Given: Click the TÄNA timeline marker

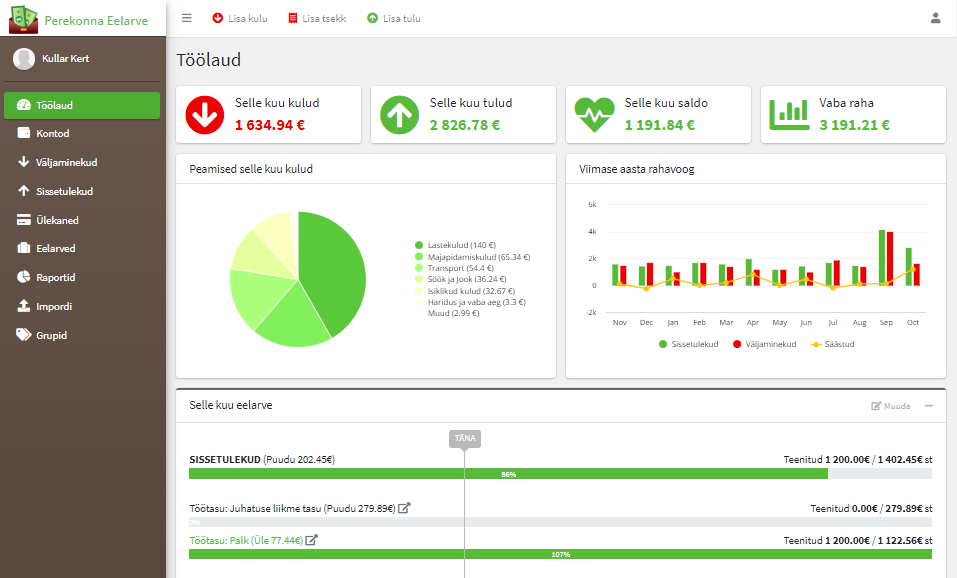Looking at the screenshot, I should (465, 438).
